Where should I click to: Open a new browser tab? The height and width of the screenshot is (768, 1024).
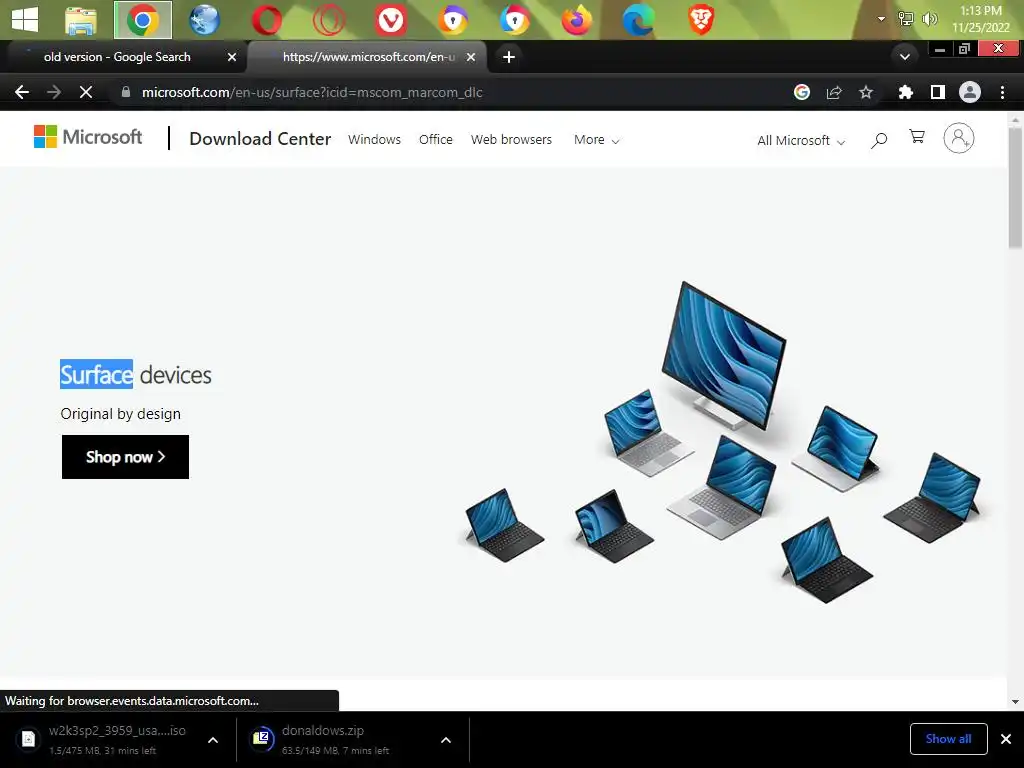coord(509,57)
